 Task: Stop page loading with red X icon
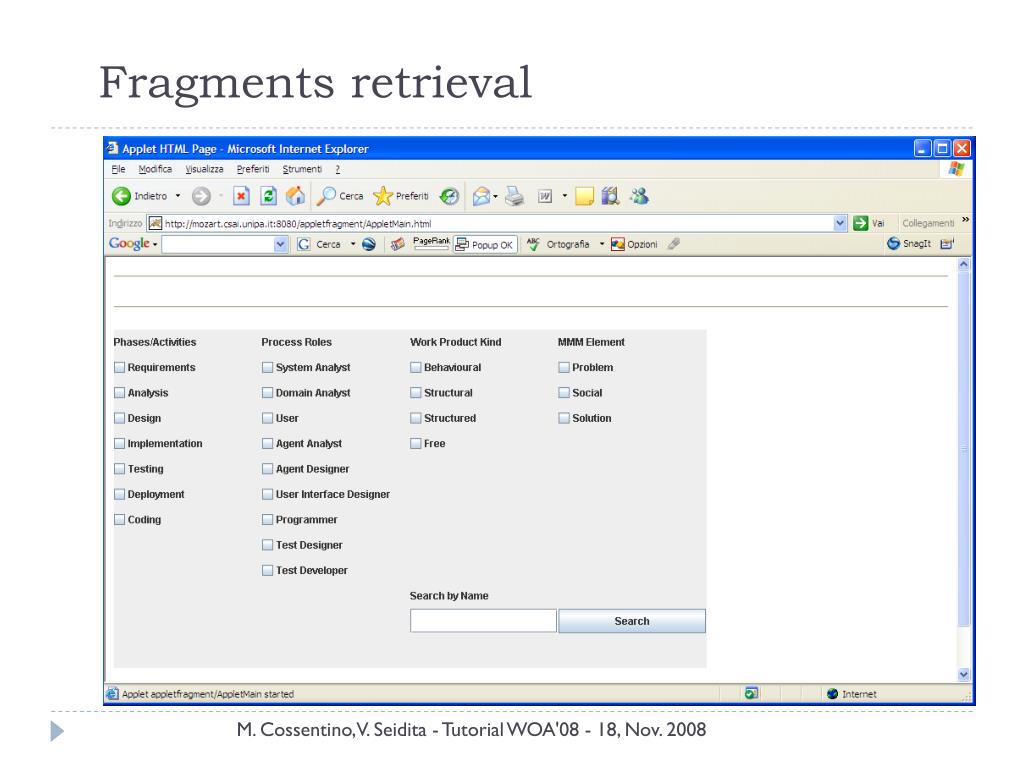[x=241, y=196]
